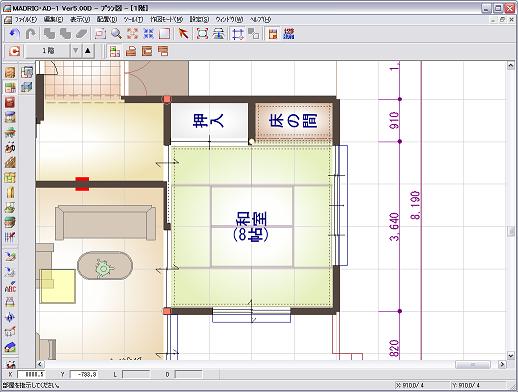Open the ツール(T) menu
The height and width of the screenshot is (392, 518).
[x=133, y=19]
